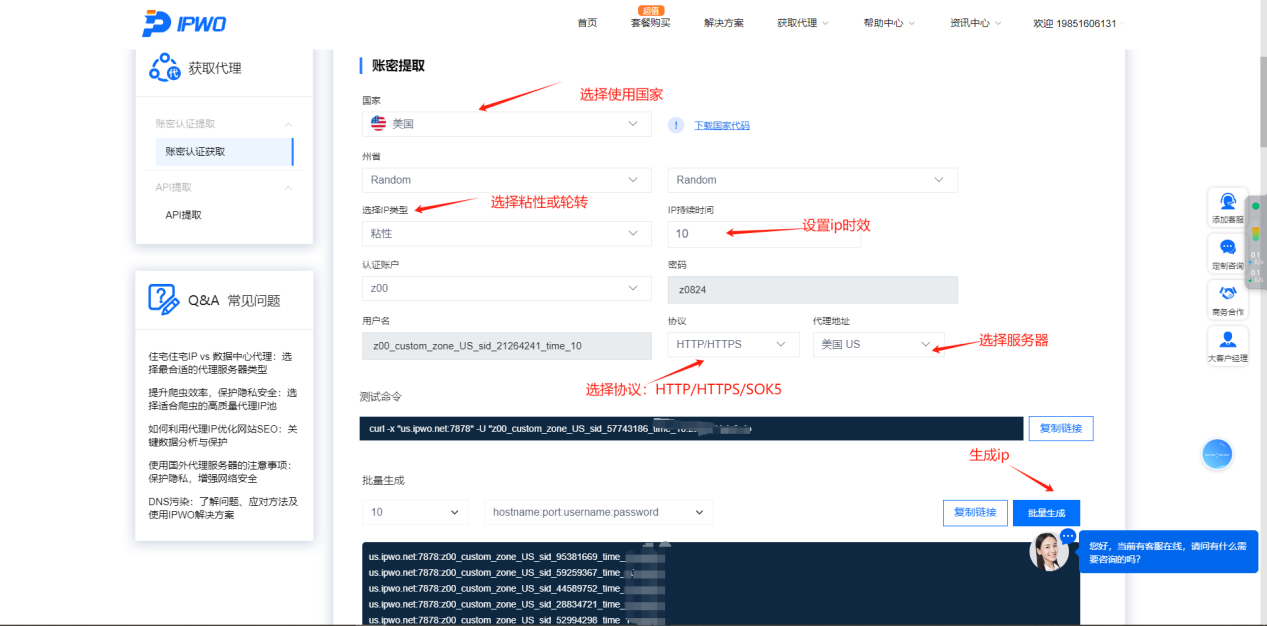This screenshot has height=626, width=1267.
Task: Open the 代理地址 dropdown showing 美国 US
Action: (x=877, y=344)
